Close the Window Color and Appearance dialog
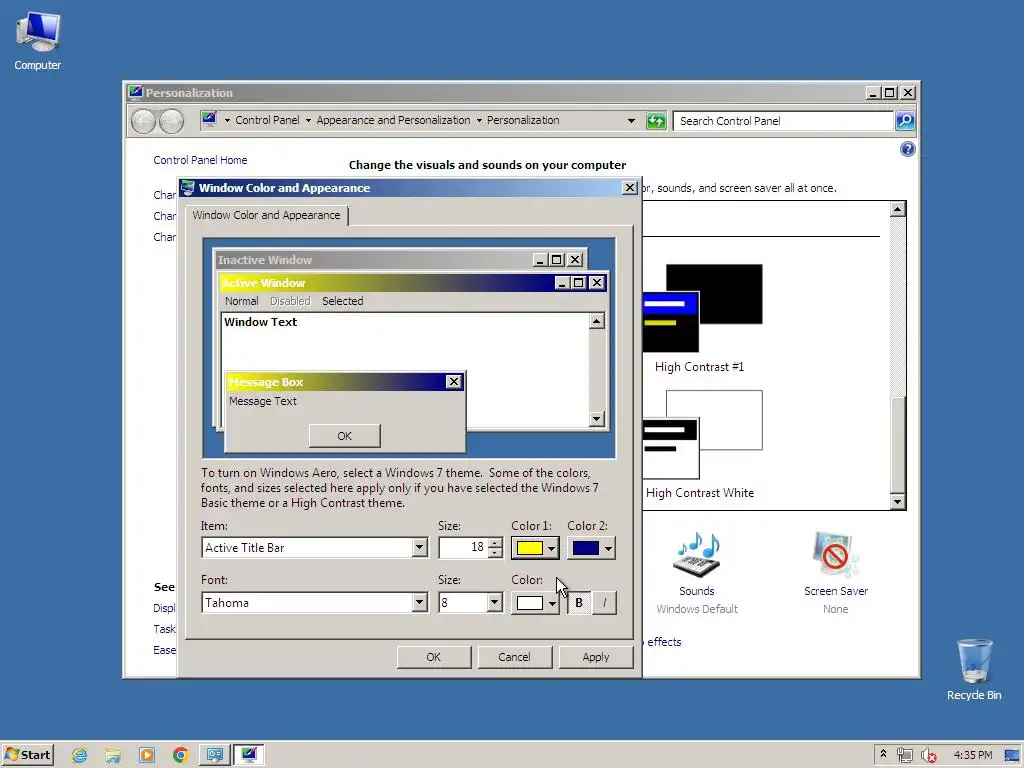Viewport: 1024px width, 768px height. tap(630, 188)
